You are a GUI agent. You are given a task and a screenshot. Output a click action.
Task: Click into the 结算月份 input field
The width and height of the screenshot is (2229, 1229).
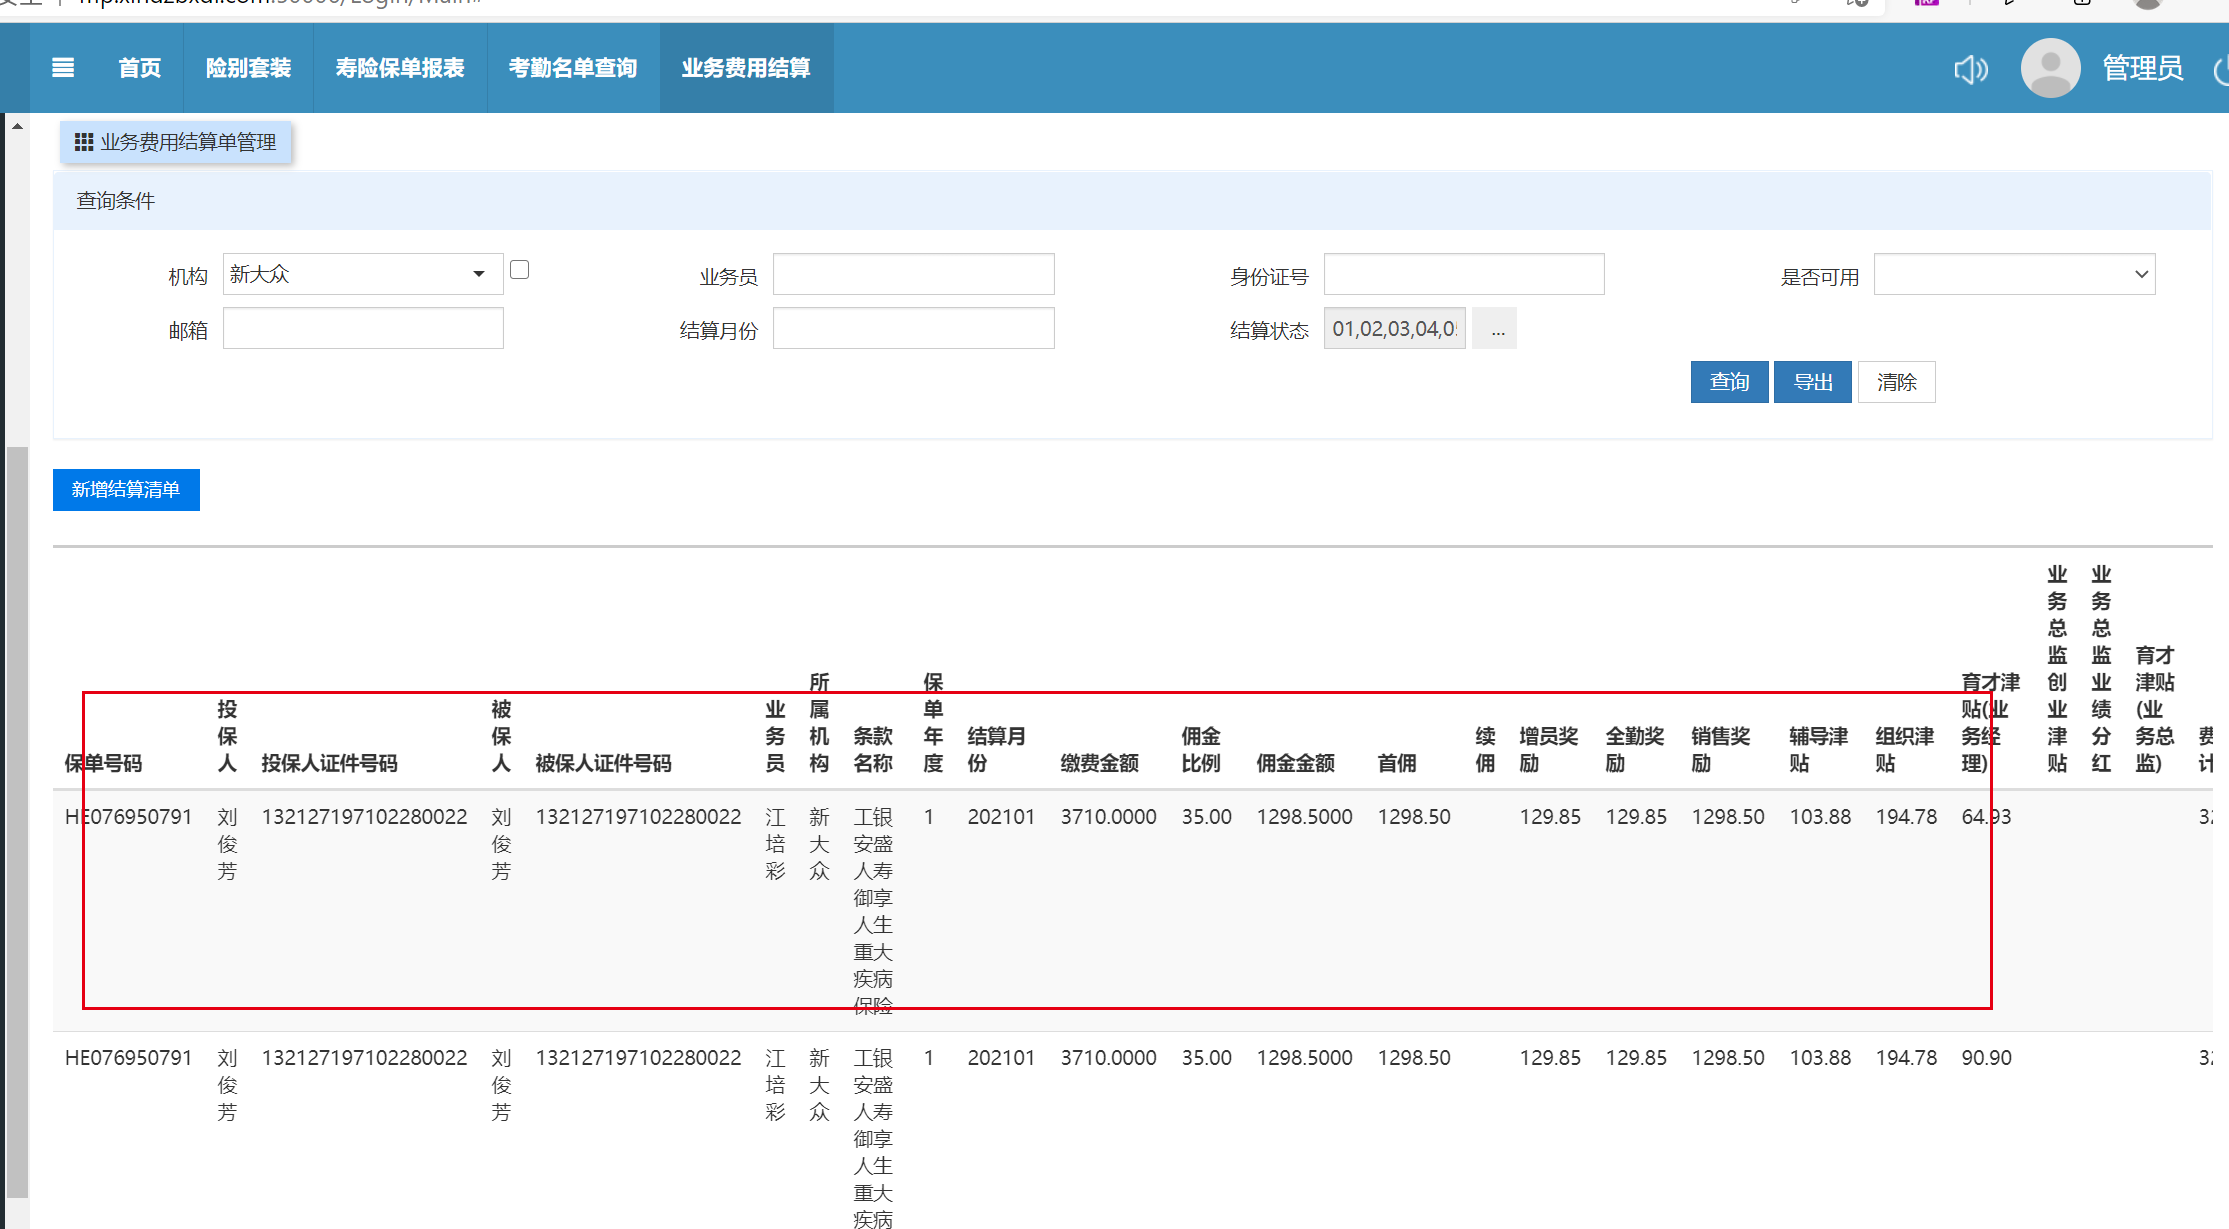(913, 329)
